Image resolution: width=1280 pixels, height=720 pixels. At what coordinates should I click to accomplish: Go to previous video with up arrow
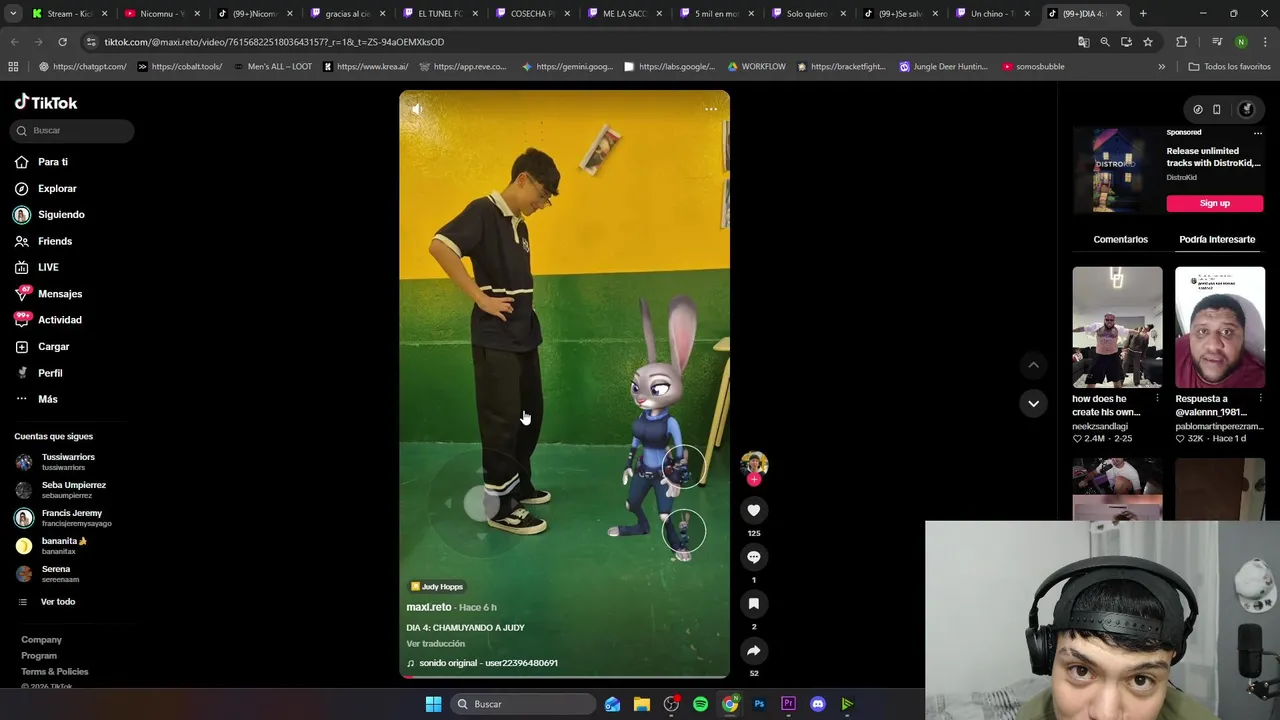pyautogui.click(x=1033, y=365)
